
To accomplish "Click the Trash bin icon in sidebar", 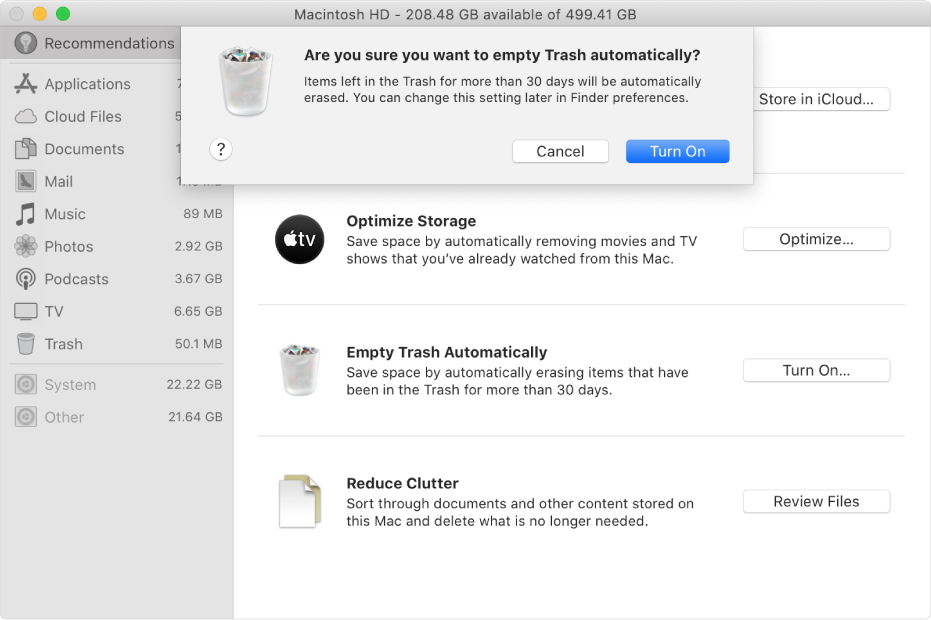I will pos(26,344).
